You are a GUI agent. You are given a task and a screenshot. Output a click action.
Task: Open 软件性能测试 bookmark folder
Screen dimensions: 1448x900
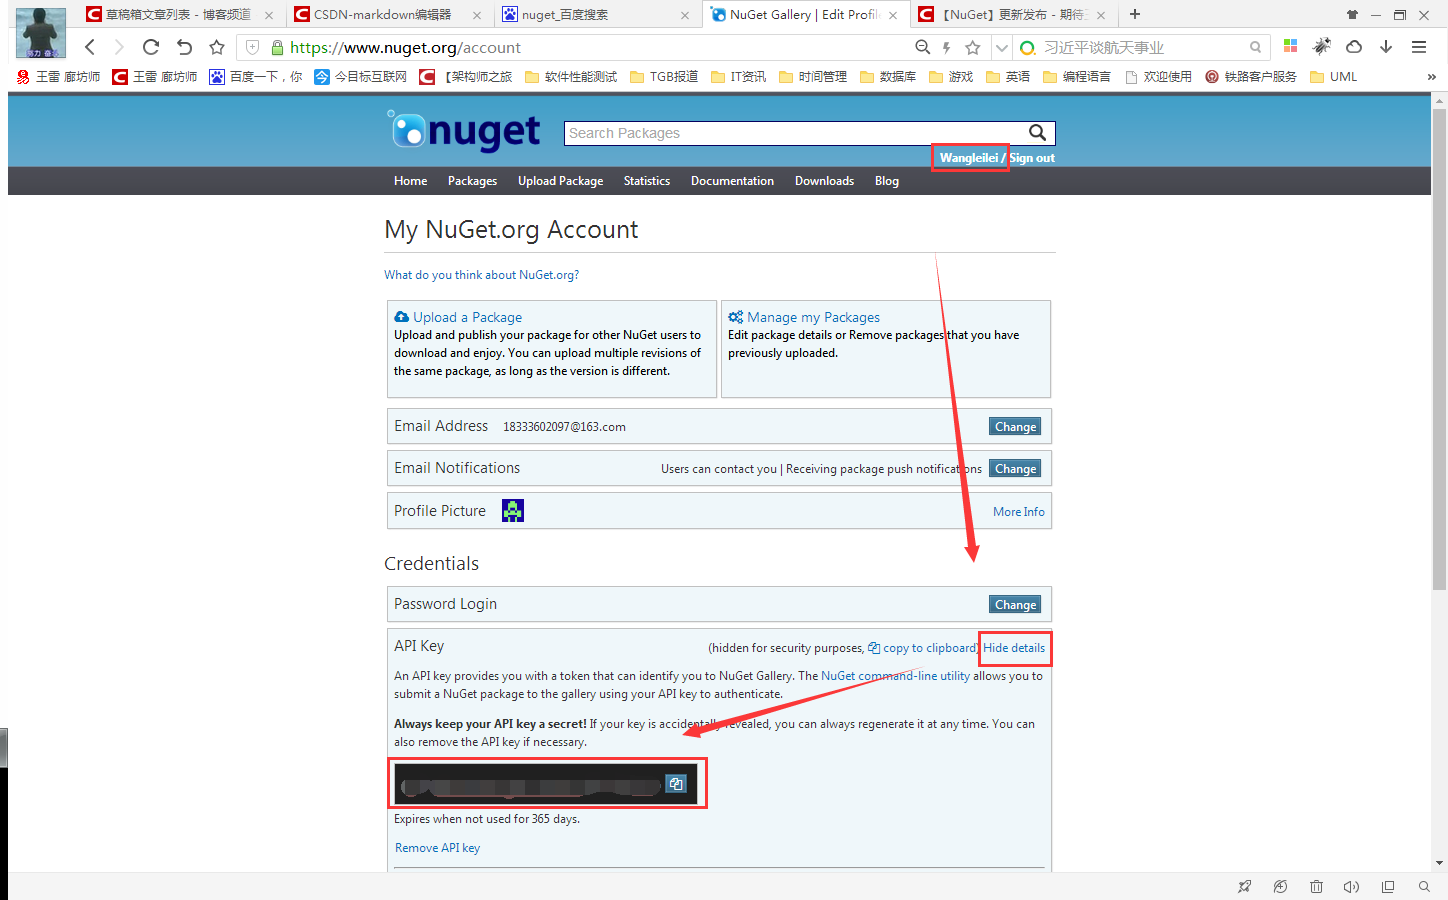click(571, 77)
